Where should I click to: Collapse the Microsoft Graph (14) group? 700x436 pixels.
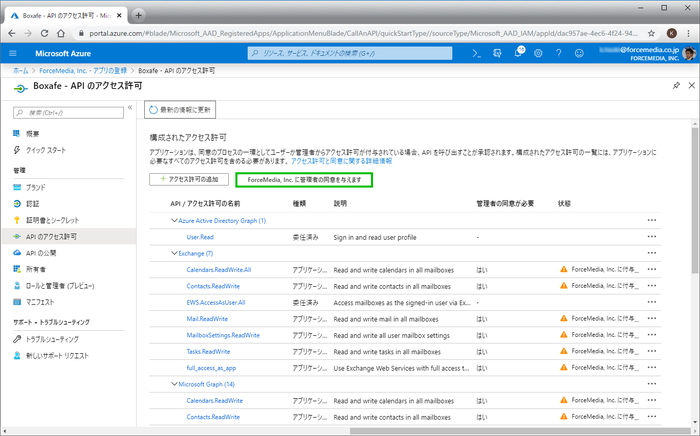(174, 384)
